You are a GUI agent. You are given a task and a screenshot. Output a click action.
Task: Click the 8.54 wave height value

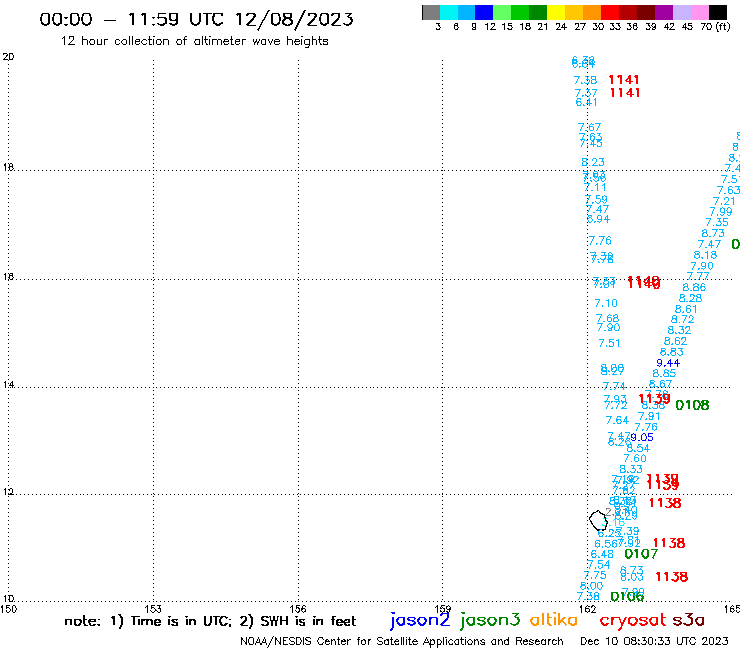click(639, 448)
